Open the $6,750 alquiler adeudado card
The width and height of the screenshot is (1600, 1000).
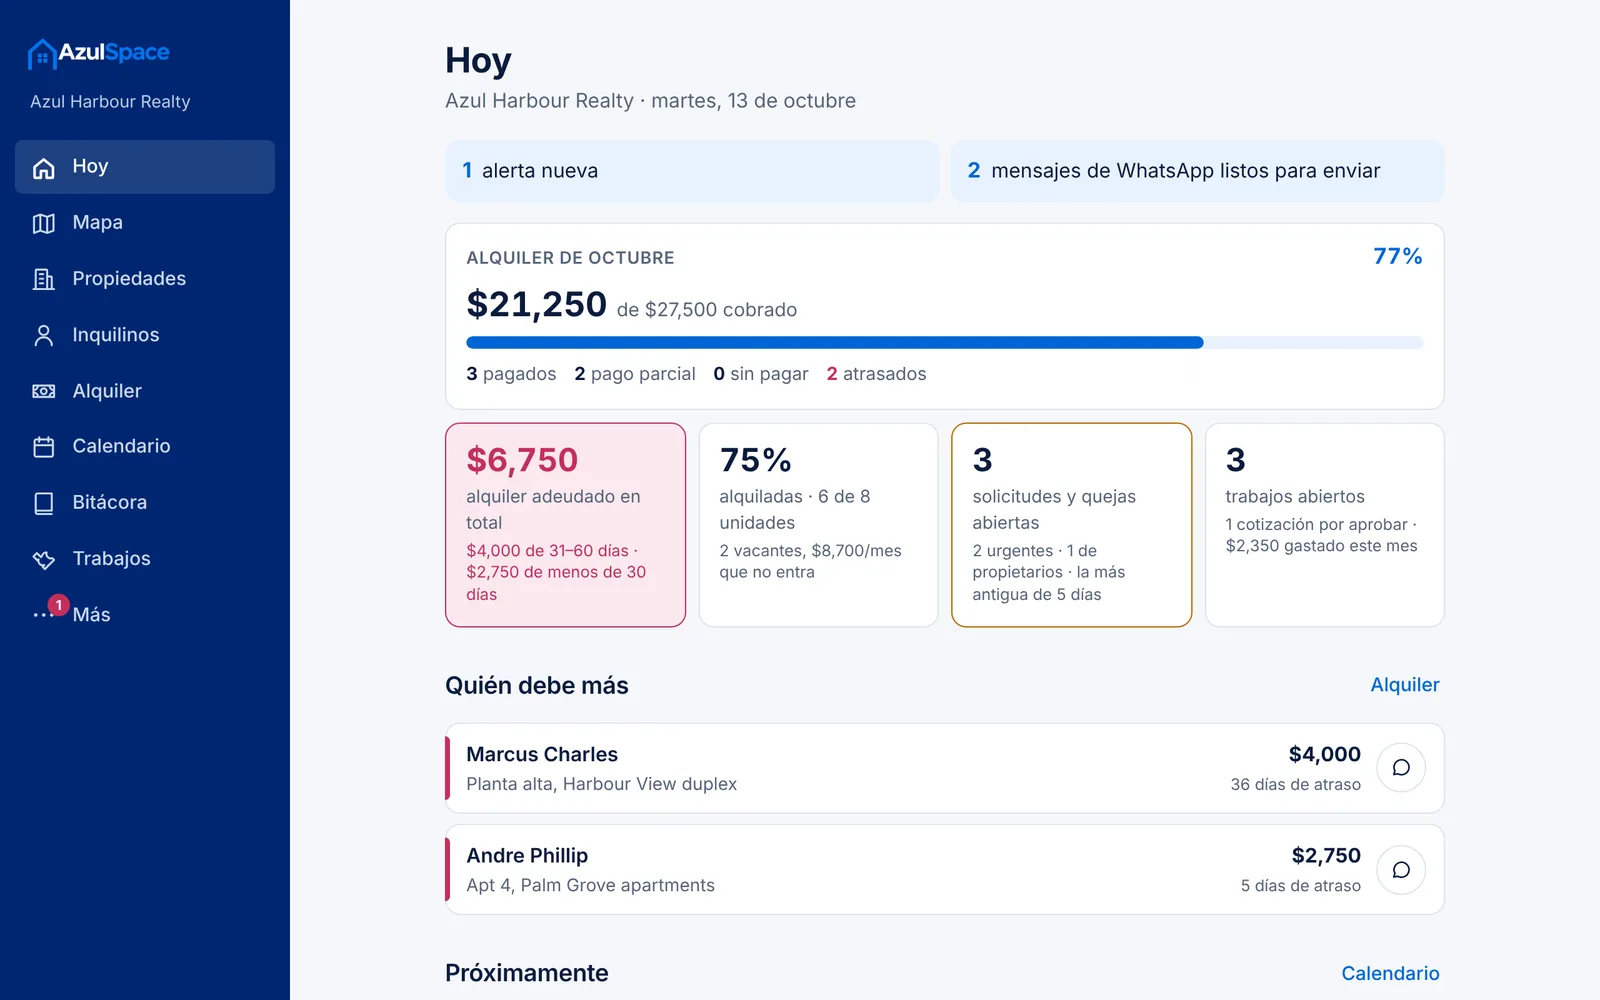(566, 525)
